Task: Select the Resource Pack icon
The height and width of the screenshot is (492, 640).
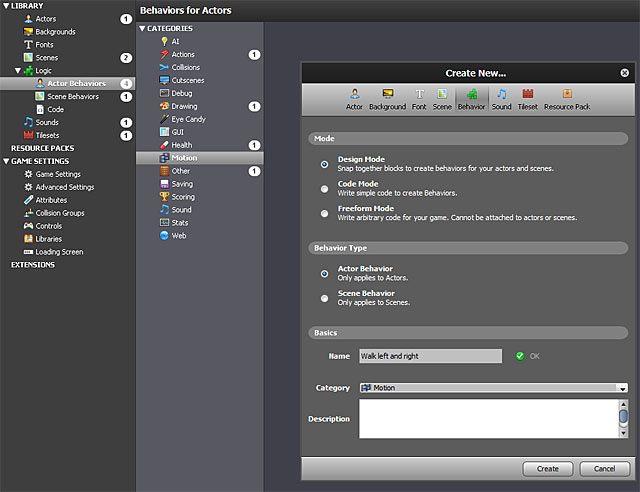Action: 566,94
